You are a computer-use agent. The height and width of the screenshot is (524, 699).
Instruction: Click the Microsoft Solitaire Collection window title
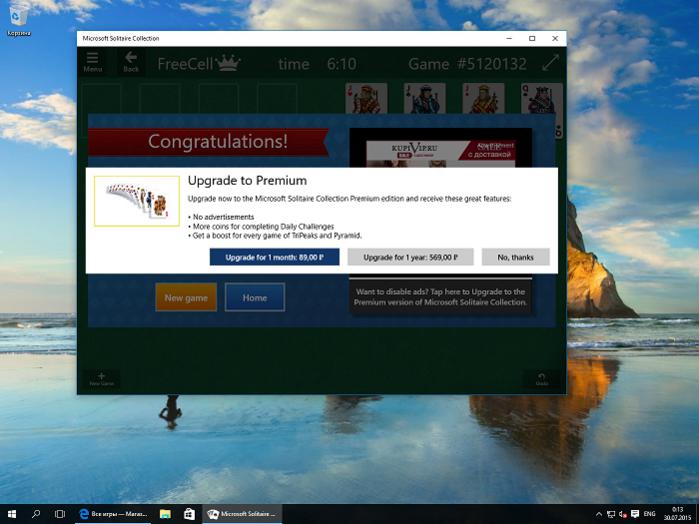[x=121, y=38]
